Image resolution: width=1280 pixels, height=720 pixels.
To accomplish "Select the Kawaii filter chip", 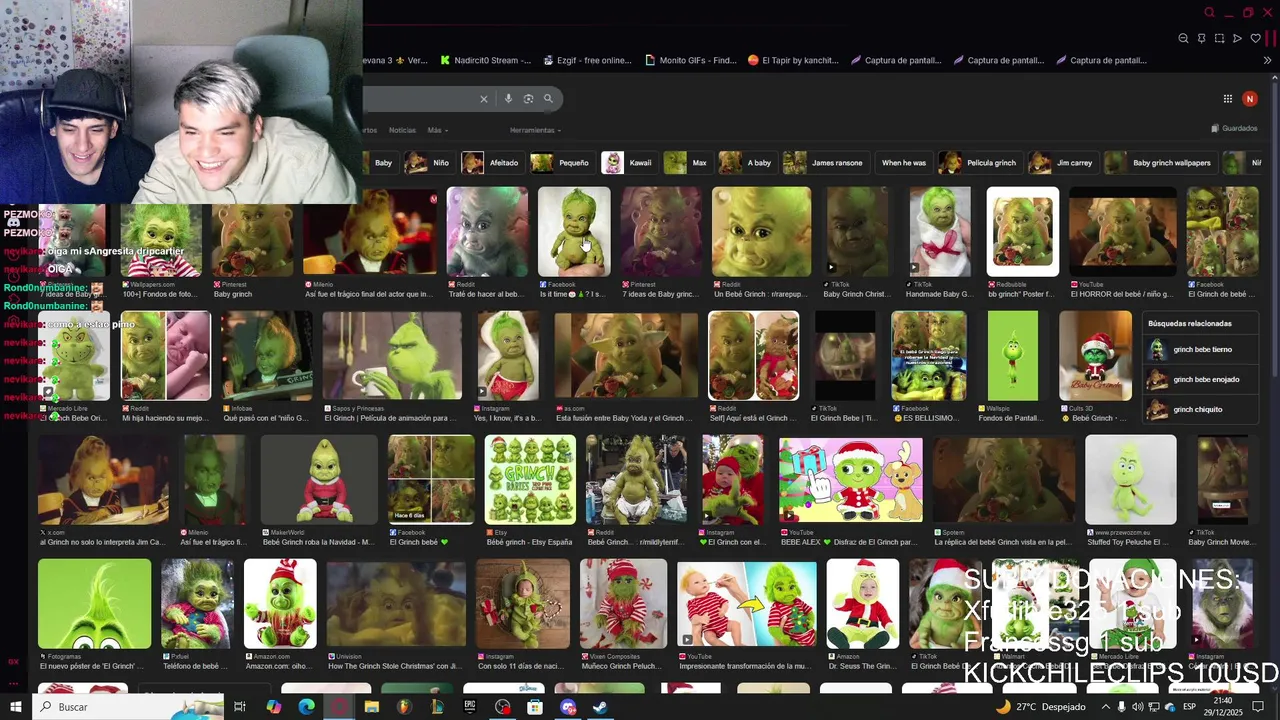I will (x=628, y=163).
